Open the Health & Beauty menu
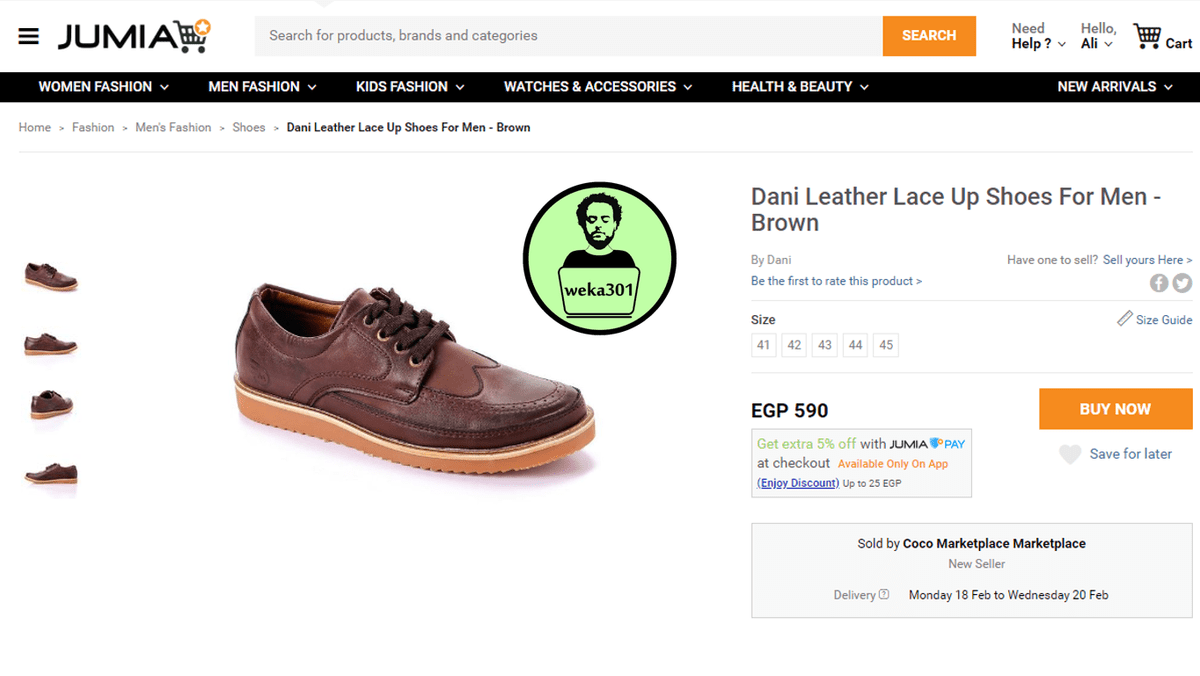Image resolution: width=1200 pixels, height=676 pixels. click(x=800, y=87)
